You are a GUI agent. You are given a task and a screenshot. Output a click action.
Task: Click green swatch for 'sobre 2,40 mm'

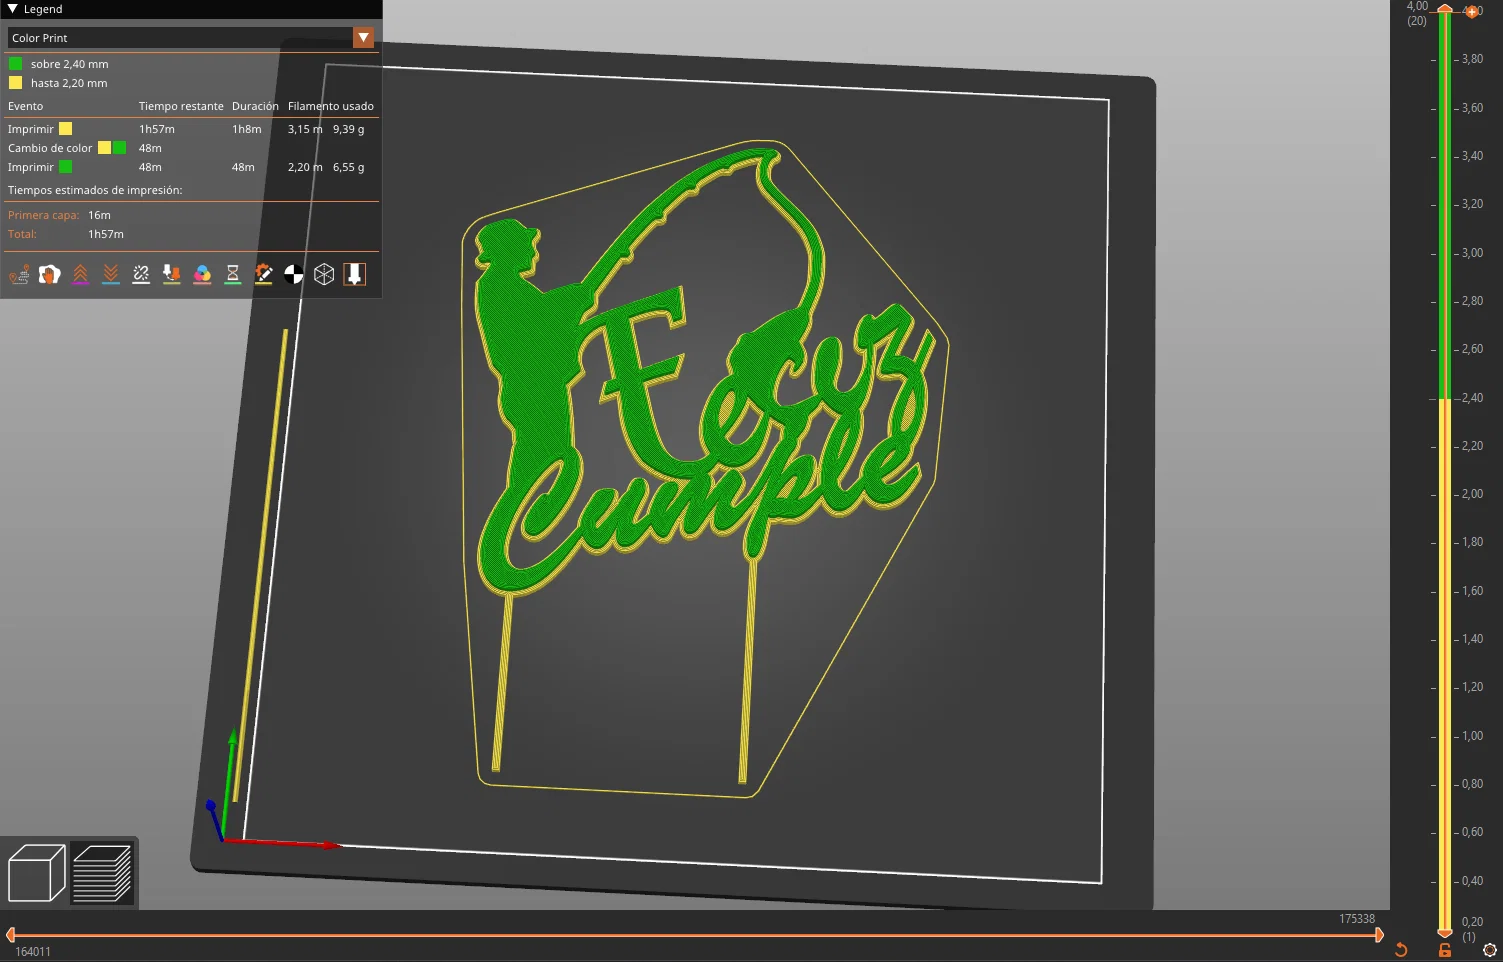coord(16,64)
